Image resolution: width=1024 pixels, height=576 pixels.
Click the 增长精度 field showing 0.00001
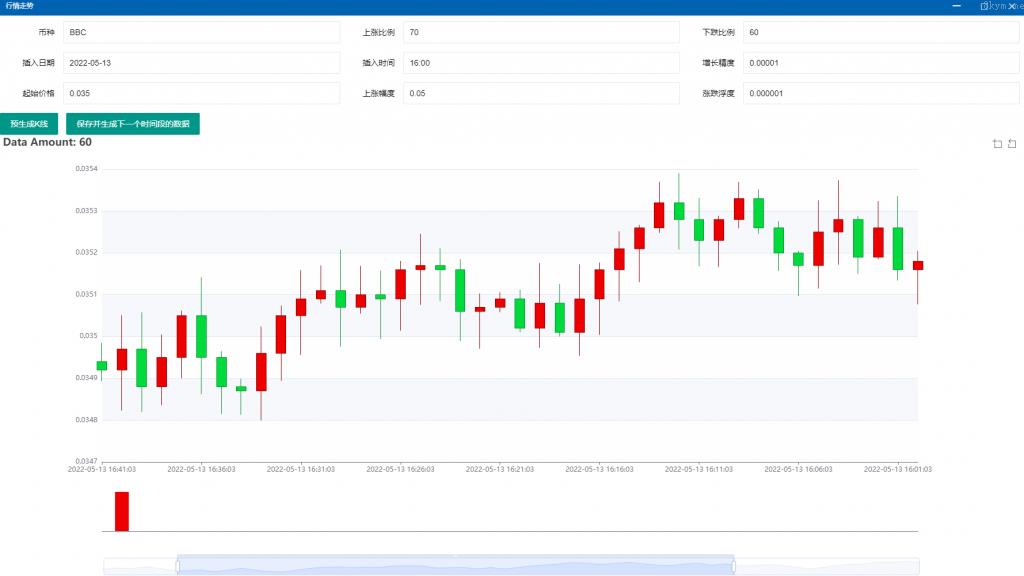click(880, 63)
